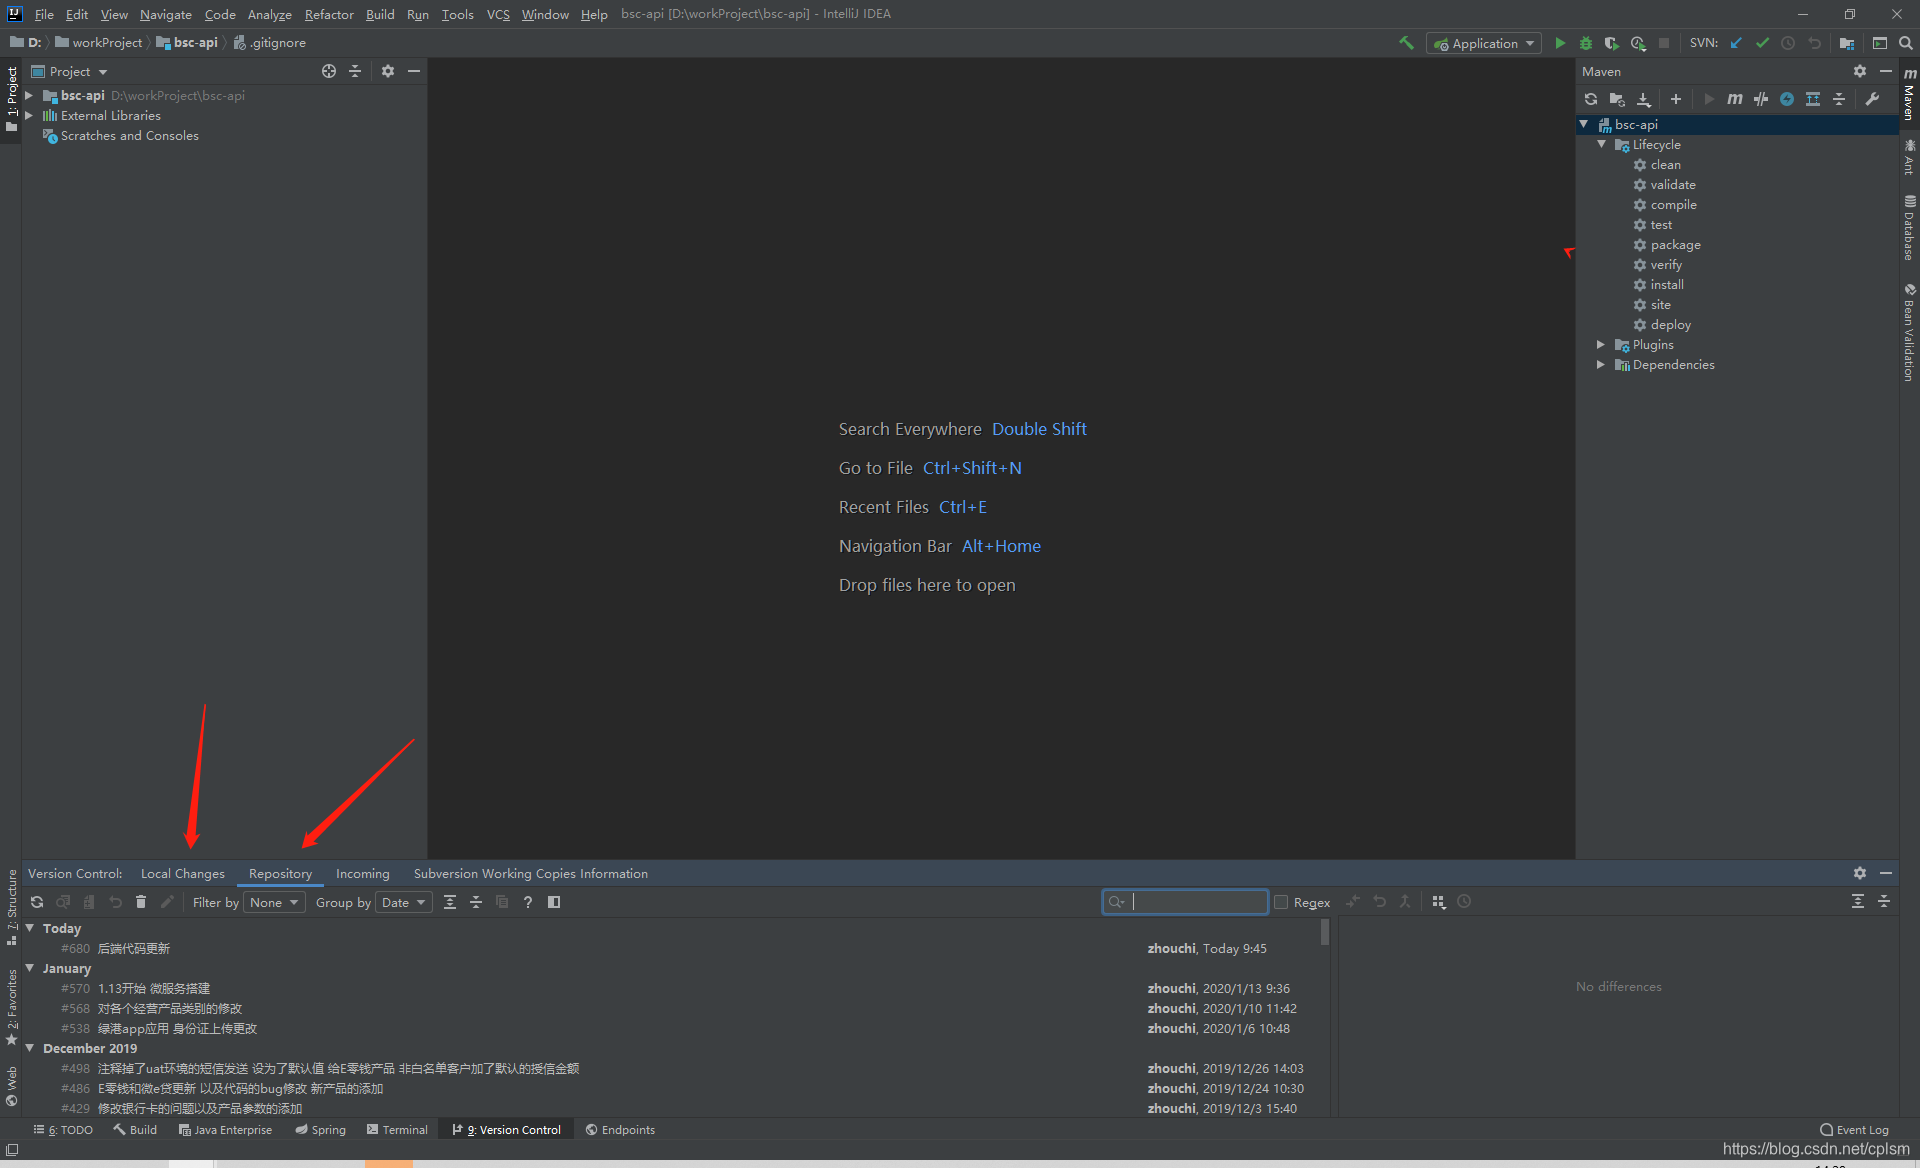The width and height of the screenshot is (1920, 1168).
Task: Switch to the Local Changes tab
Action: (182, 874)
